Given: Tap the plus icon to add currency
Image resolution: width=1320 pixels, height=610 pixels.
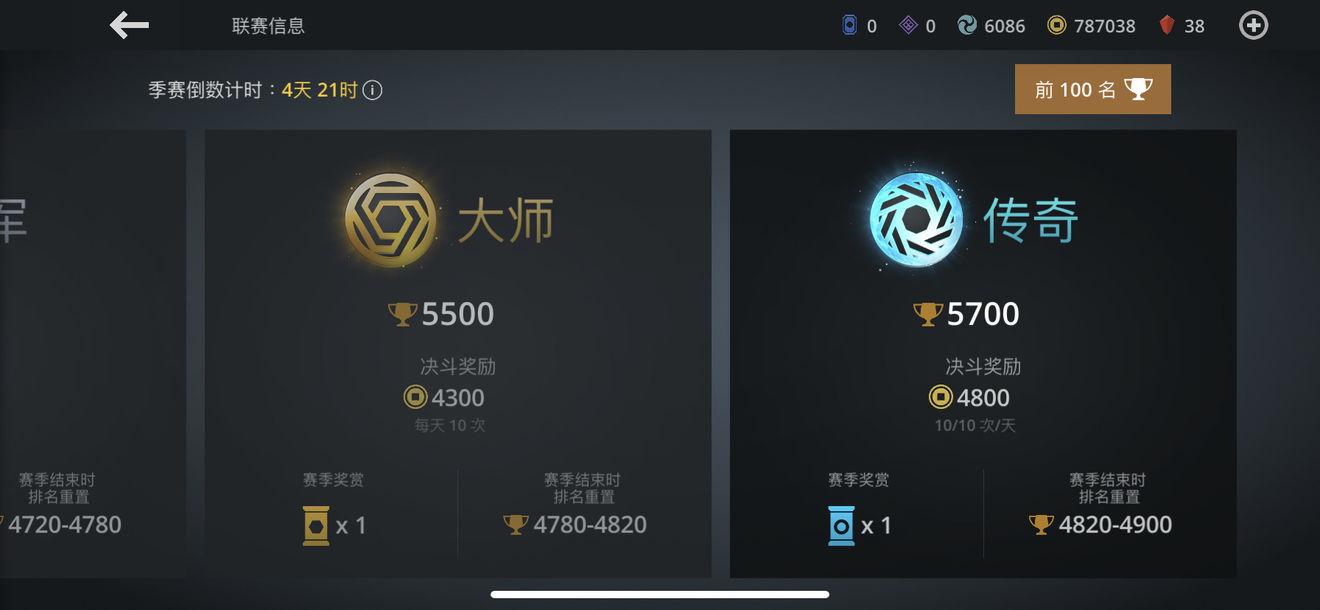Looking at the screenshot, I should coord(1253,26).
